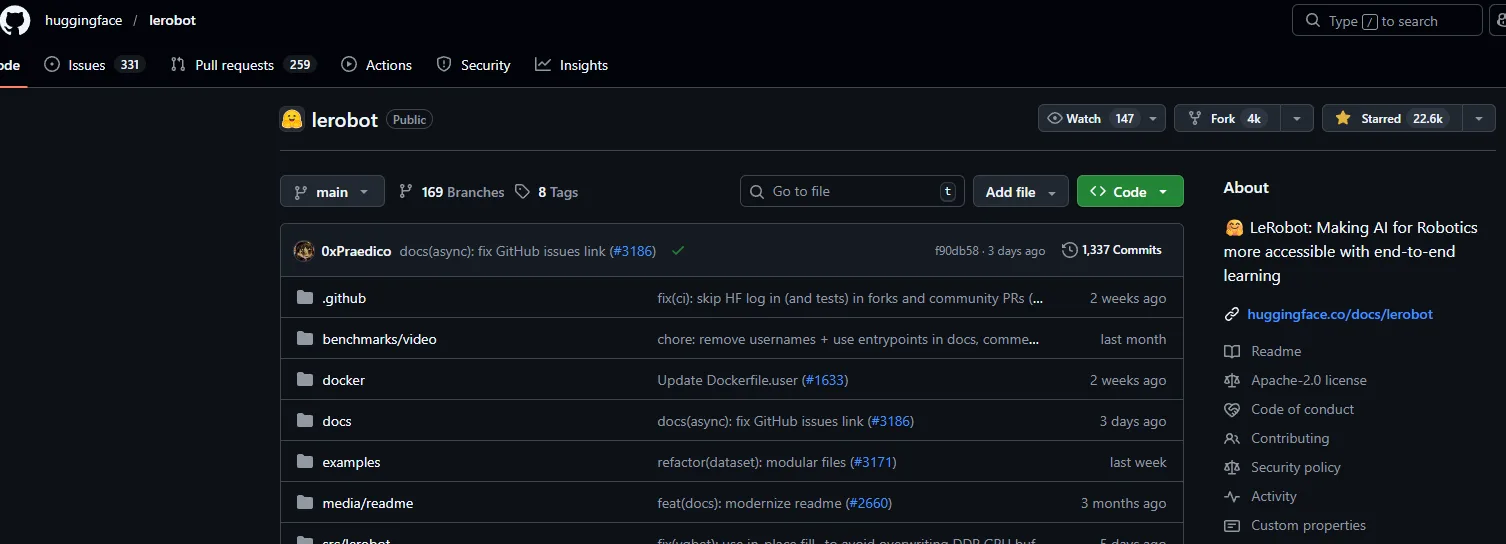Screen dimensions: 1506x544
Task: Click the commit history clock icon
Action: pyautogui.click(x=1069, y=250)
